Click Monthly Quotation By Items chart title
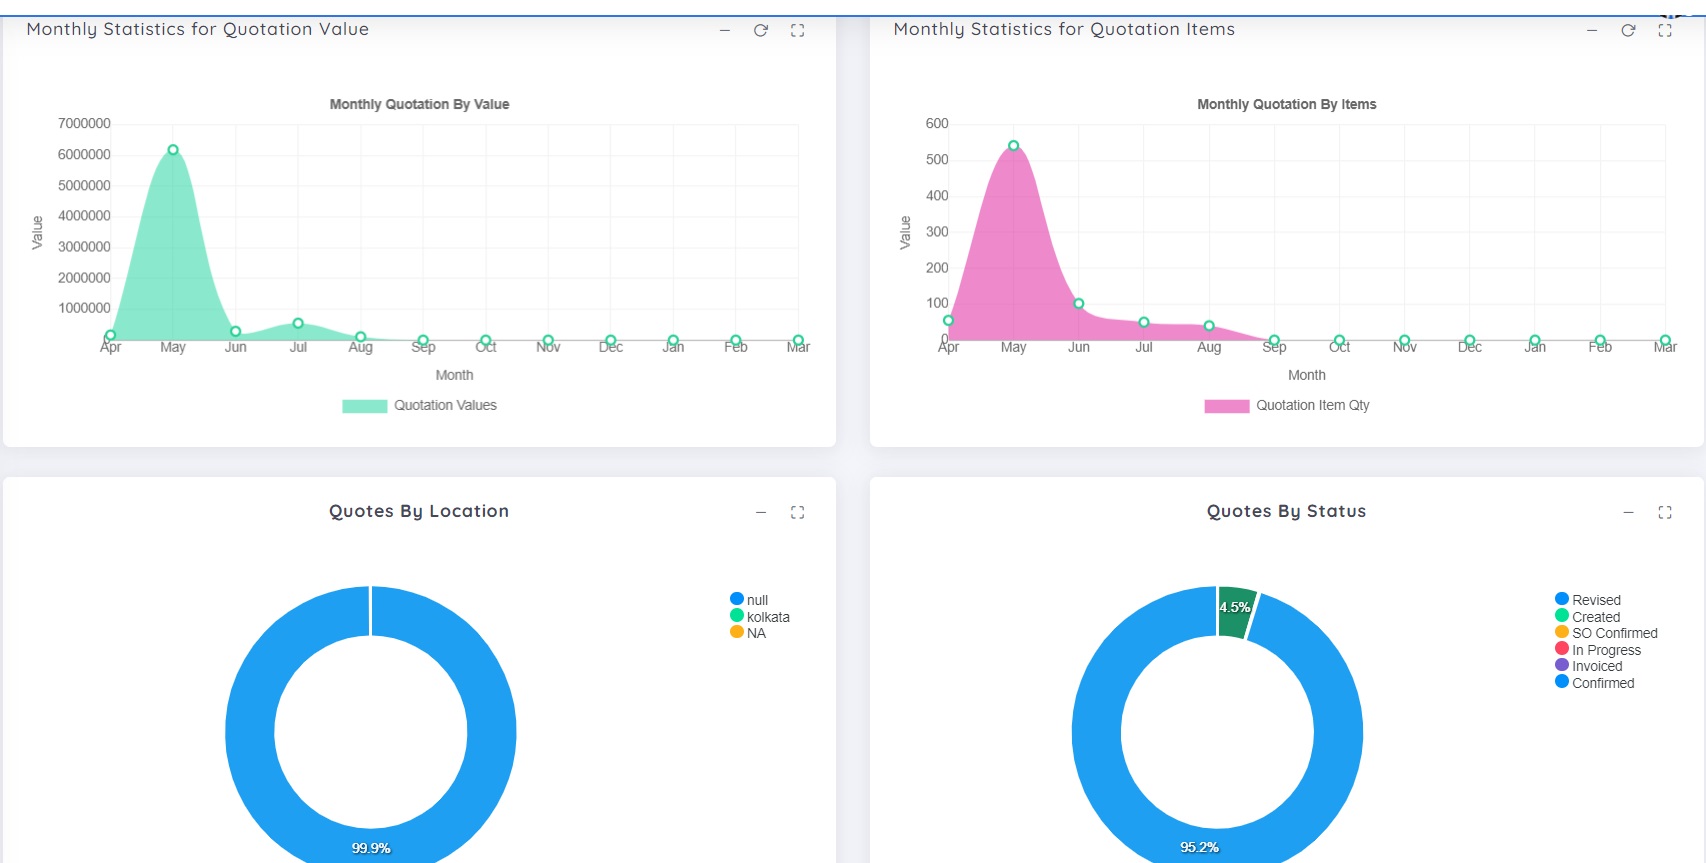The width and height of the screenshot is (1706, 863). pos(1287,104)
